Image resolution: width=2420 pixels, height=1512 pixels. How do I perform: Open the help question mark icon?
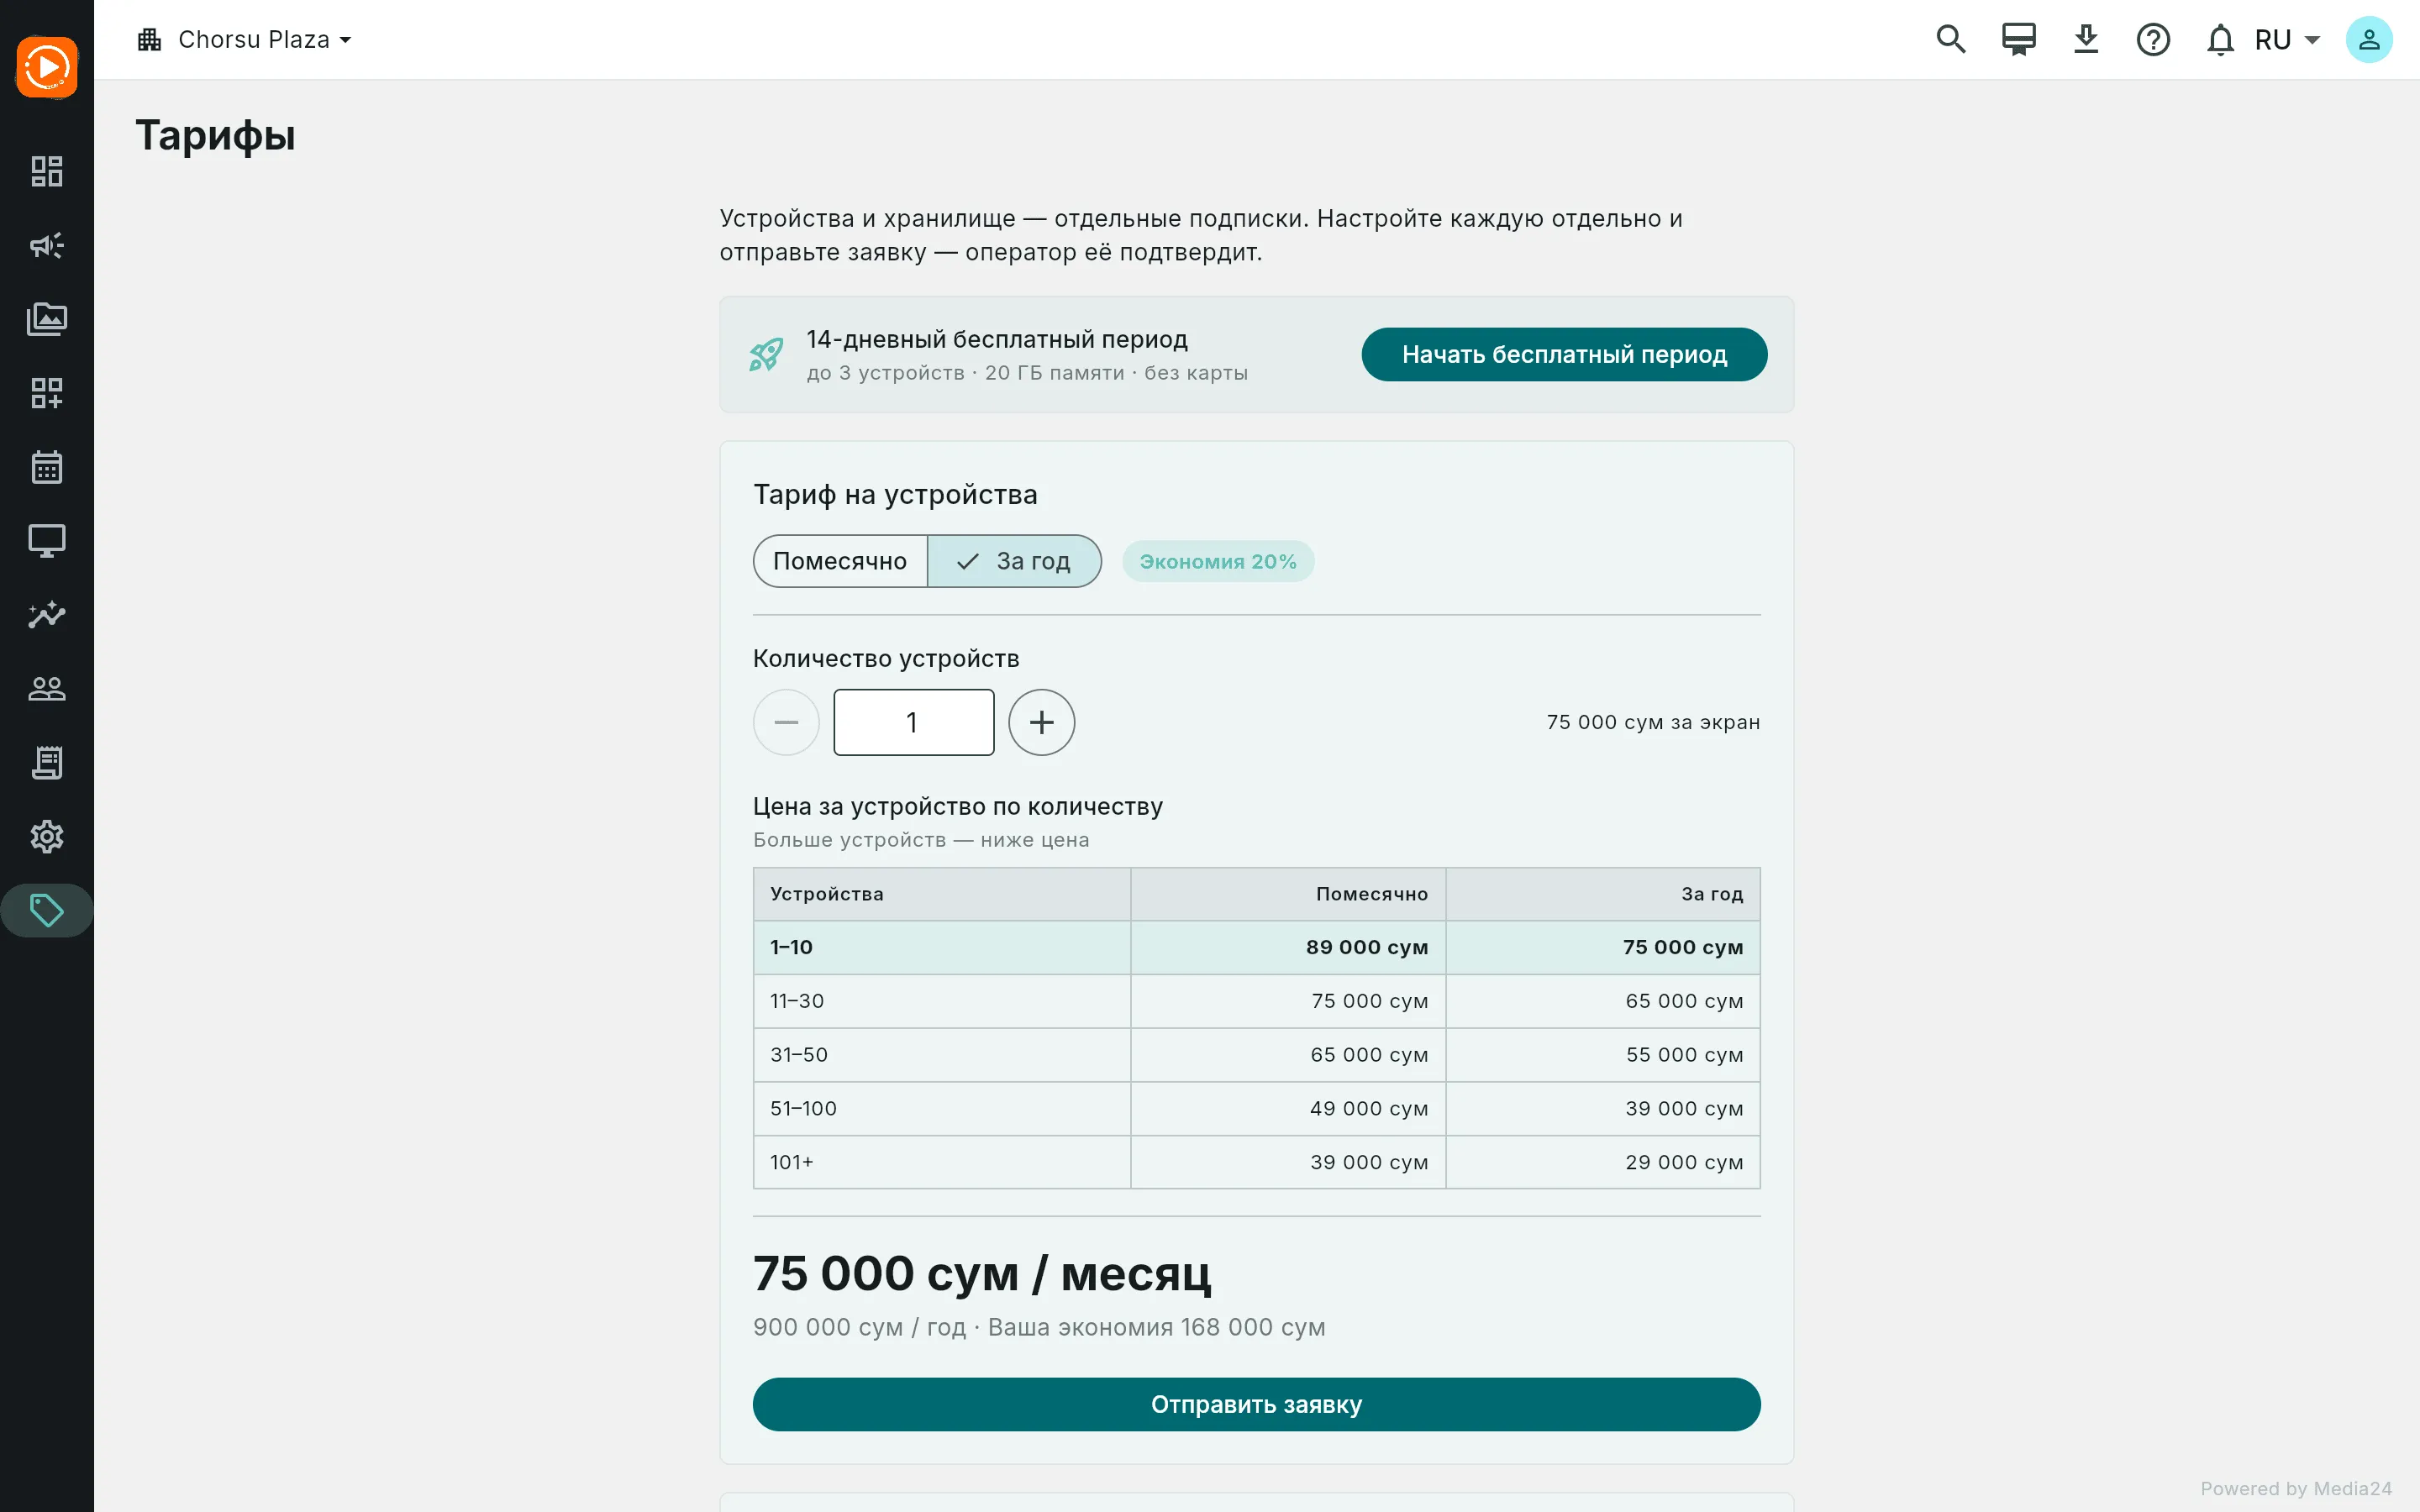click(2153, 40)
